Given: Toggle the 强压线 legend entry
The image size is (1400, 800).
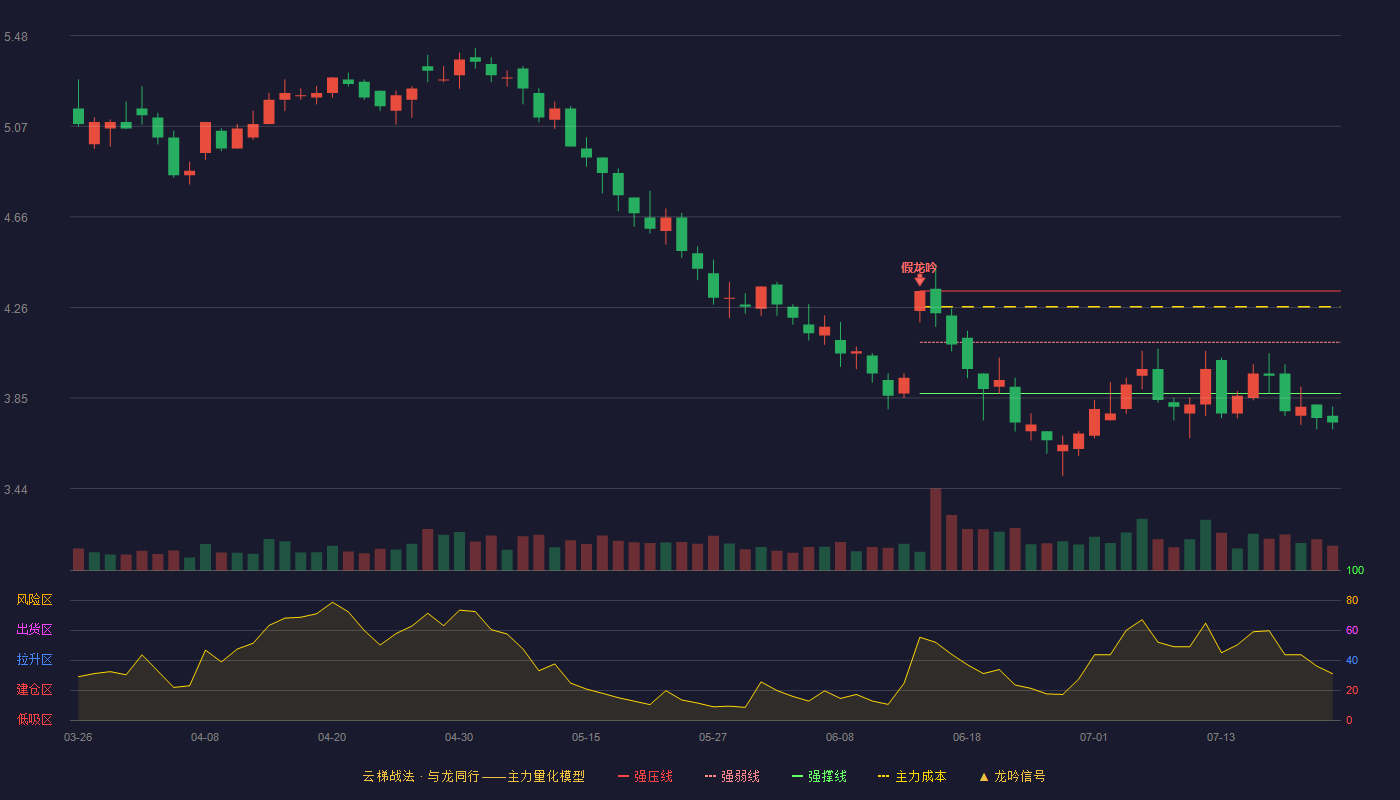Looking at the screenshot, I should click(x=645, y=776).
